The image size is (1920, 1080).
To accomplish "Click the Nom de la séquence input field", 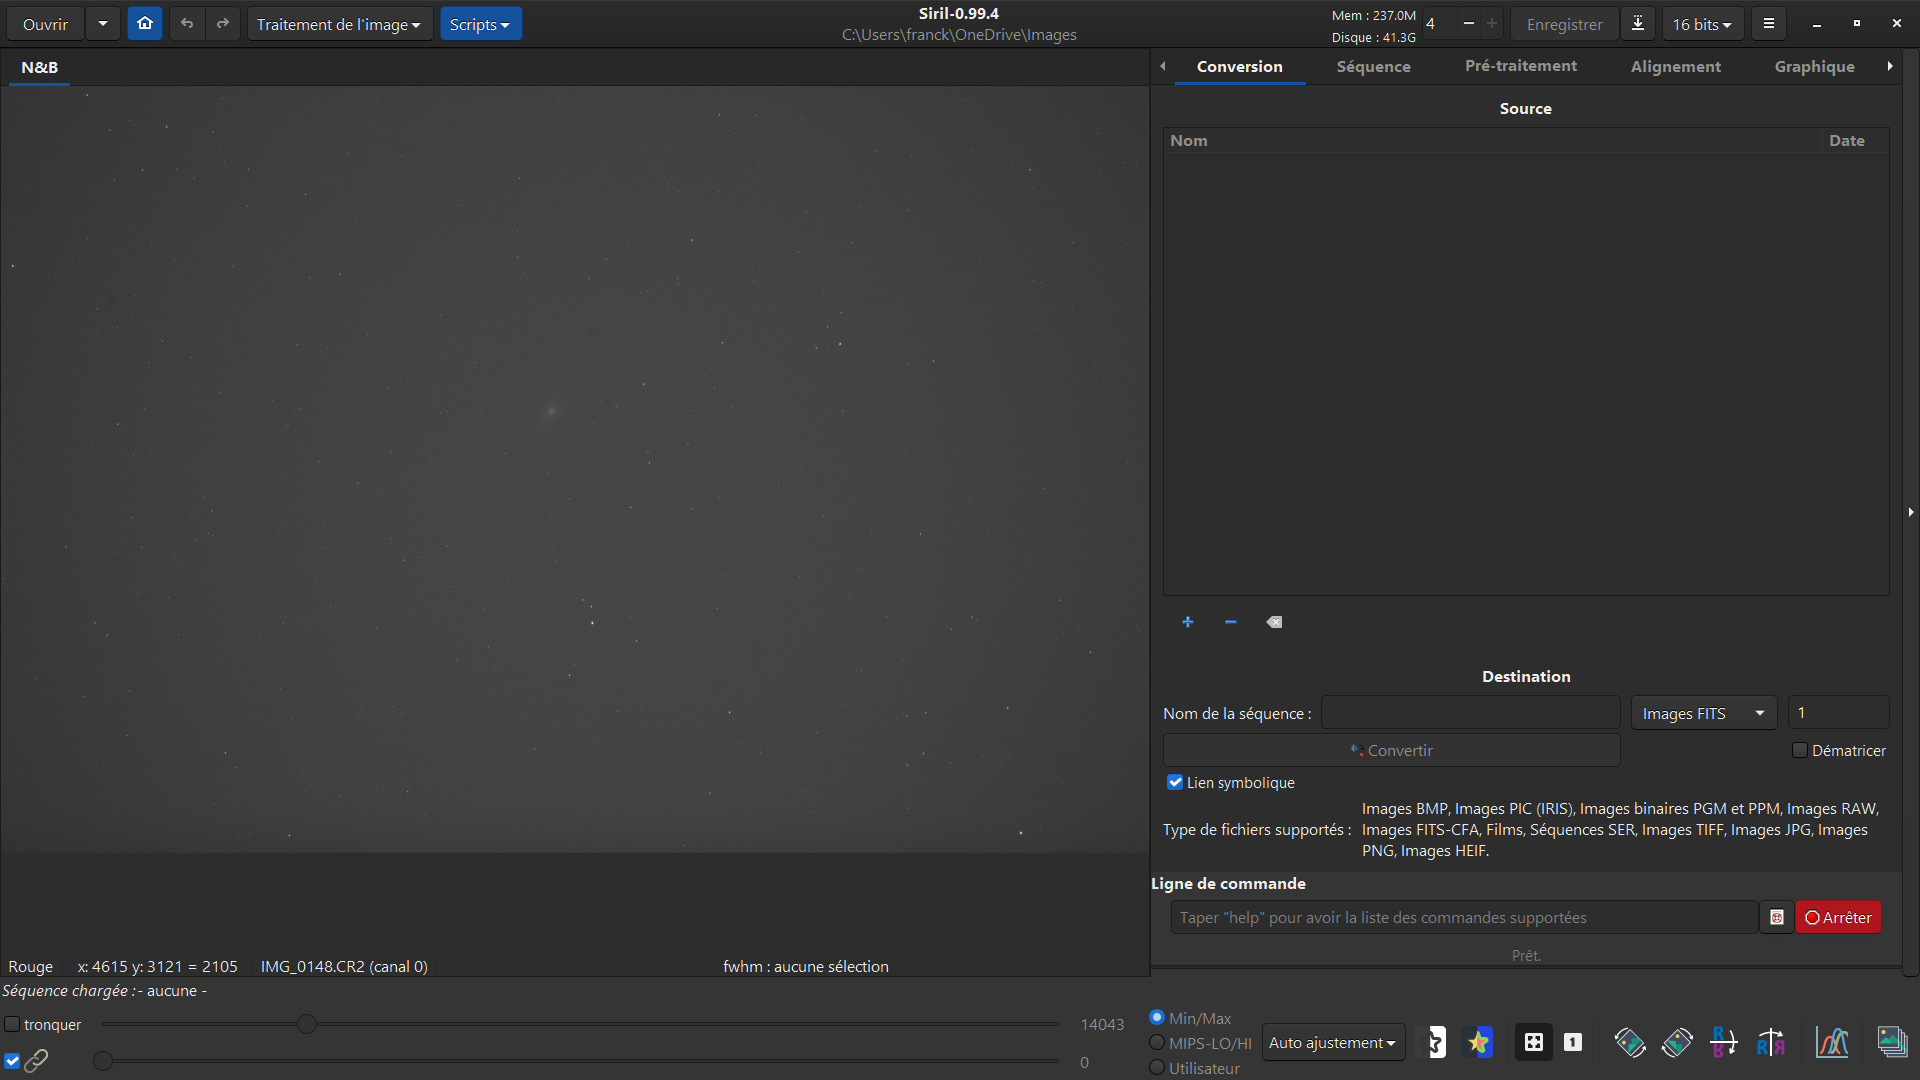I will coord(1470,713).
